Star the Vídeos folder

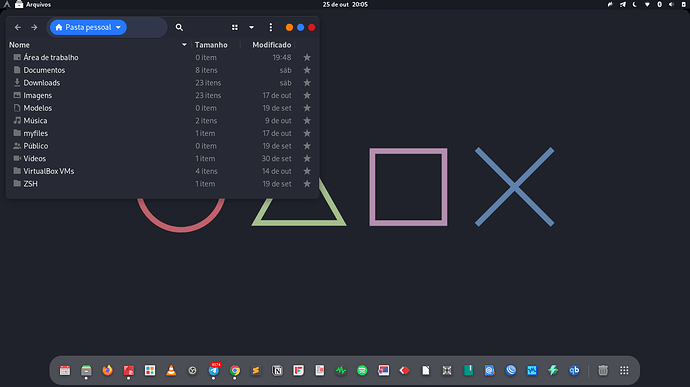[x=307, y=158]
